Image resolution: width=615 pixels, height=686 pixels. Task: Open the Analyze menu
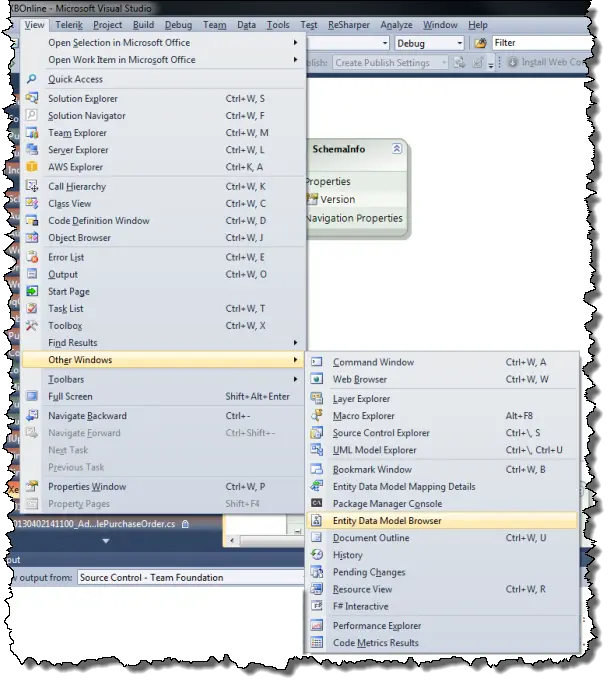pyautogui.click(x=396, y=25)
